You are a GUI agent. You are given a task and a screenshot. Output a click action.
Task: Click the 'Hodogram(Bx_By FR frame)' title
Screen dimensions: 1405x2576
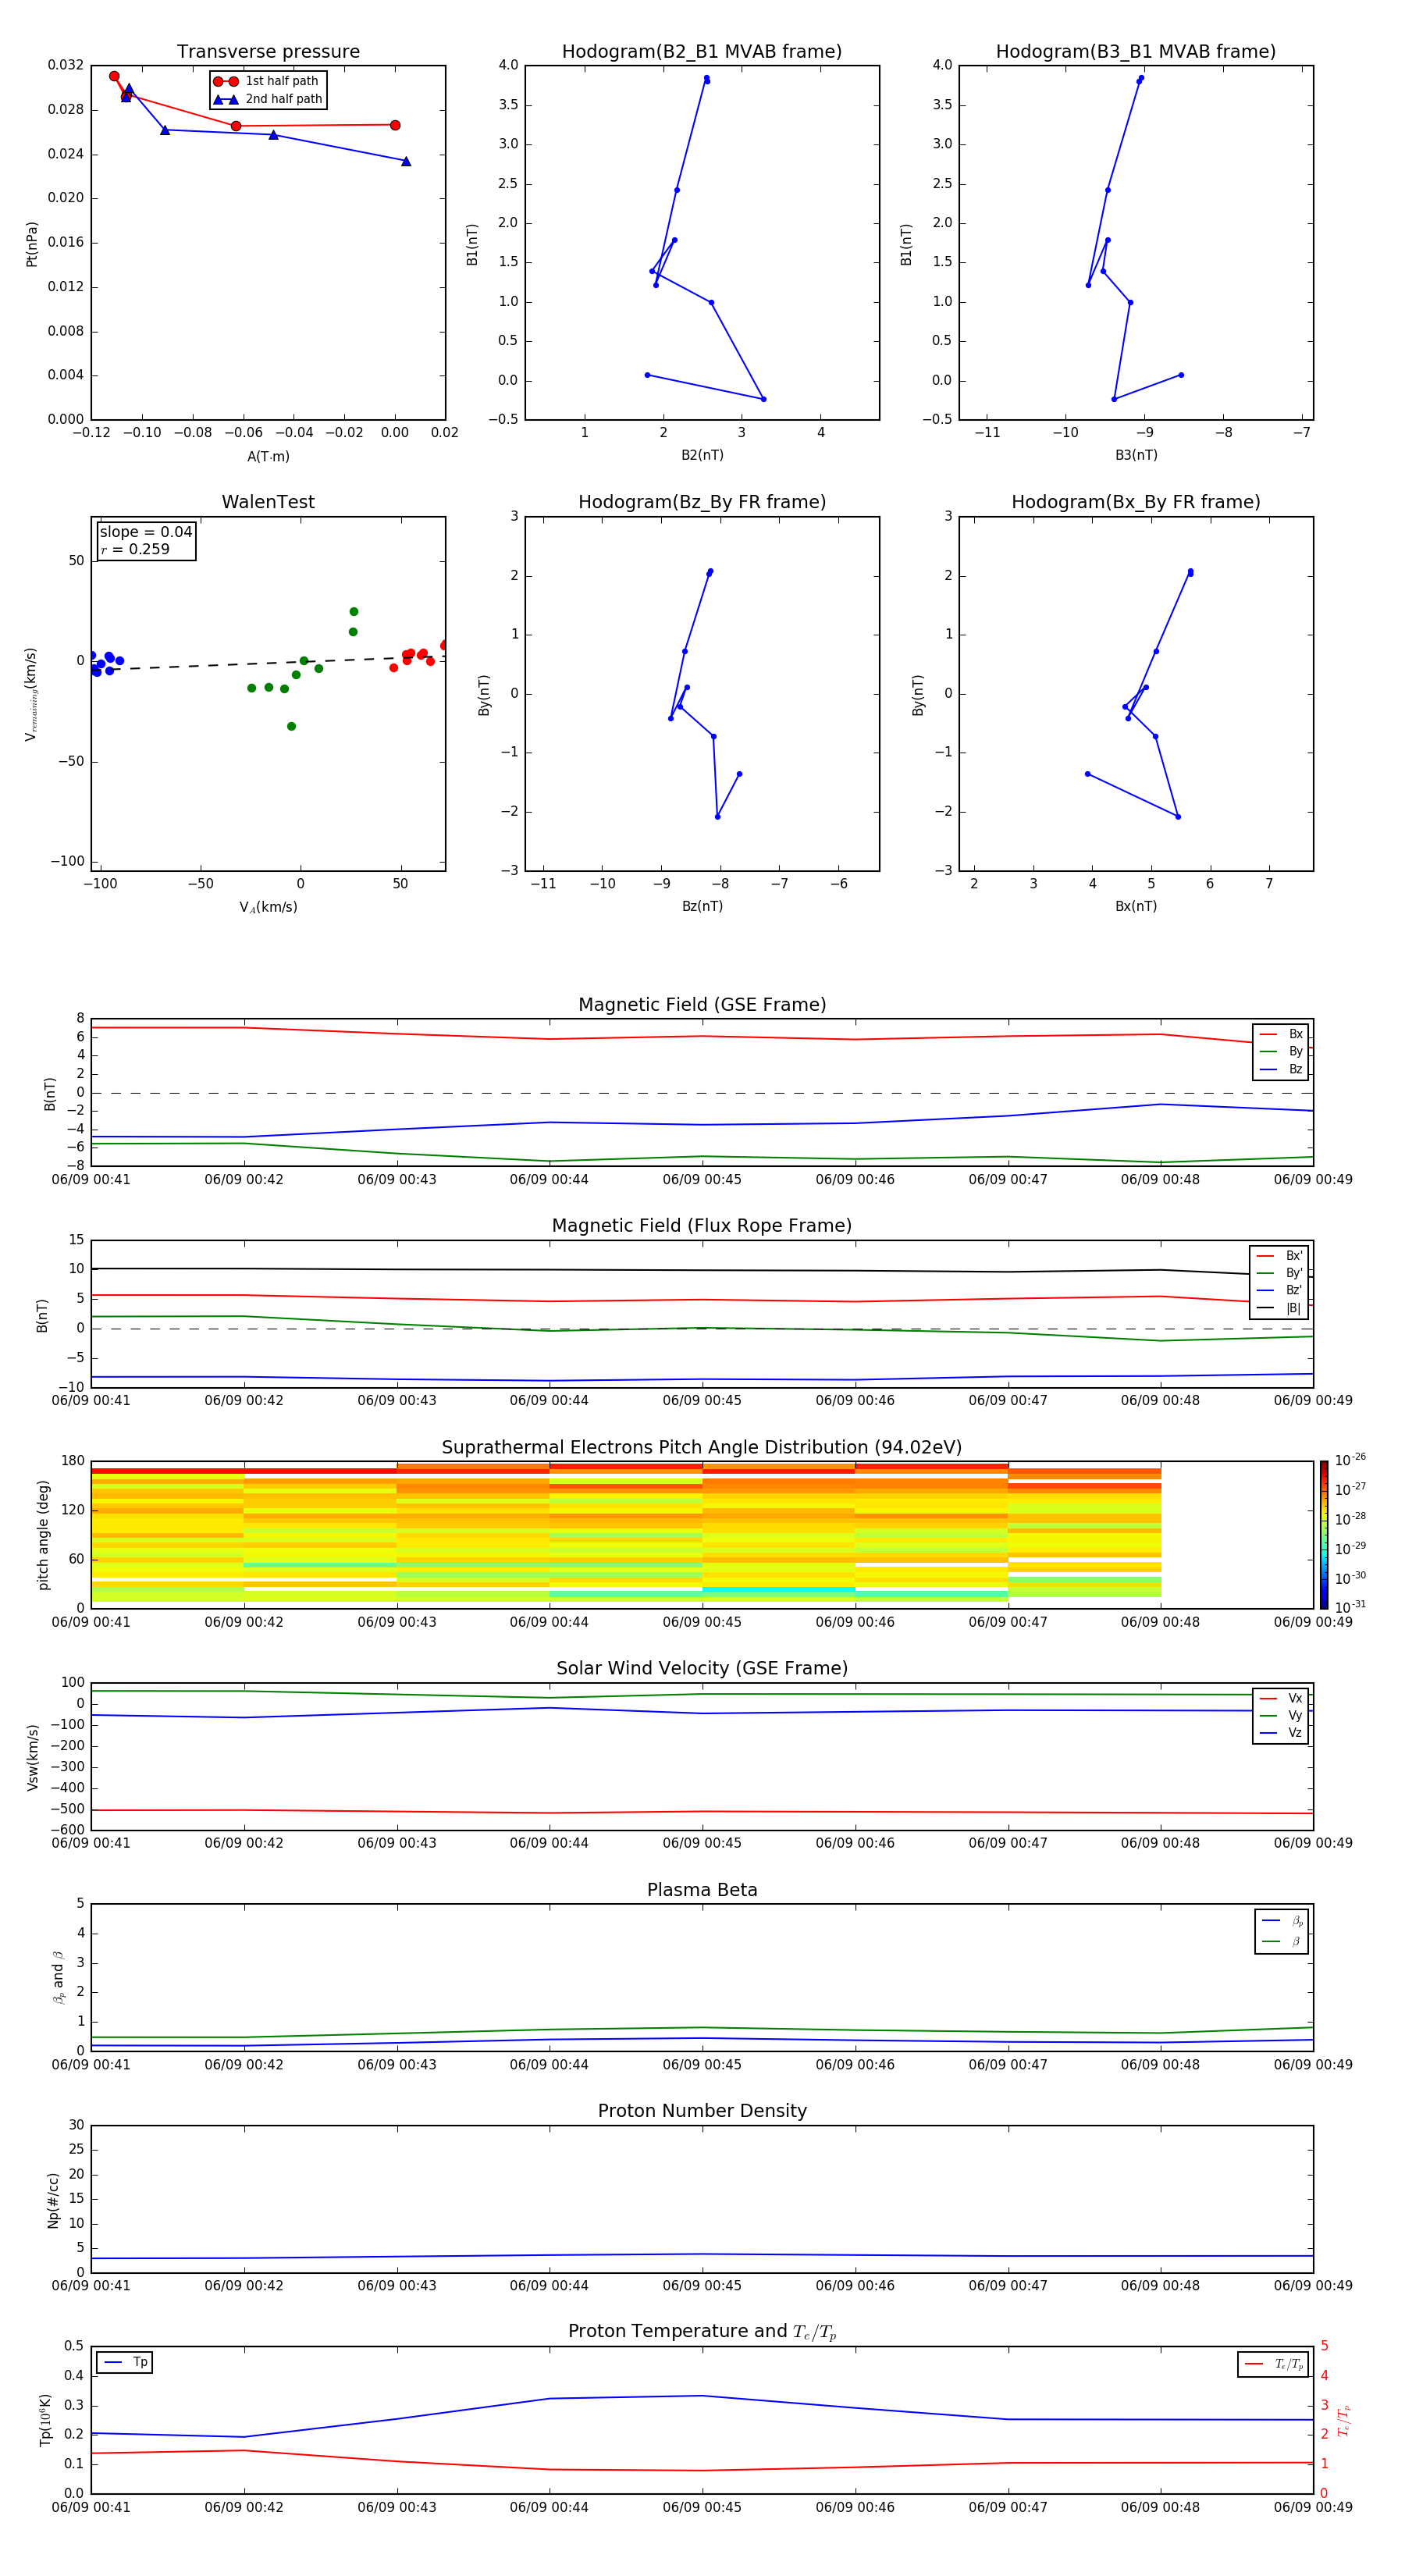click(1136, 502)
